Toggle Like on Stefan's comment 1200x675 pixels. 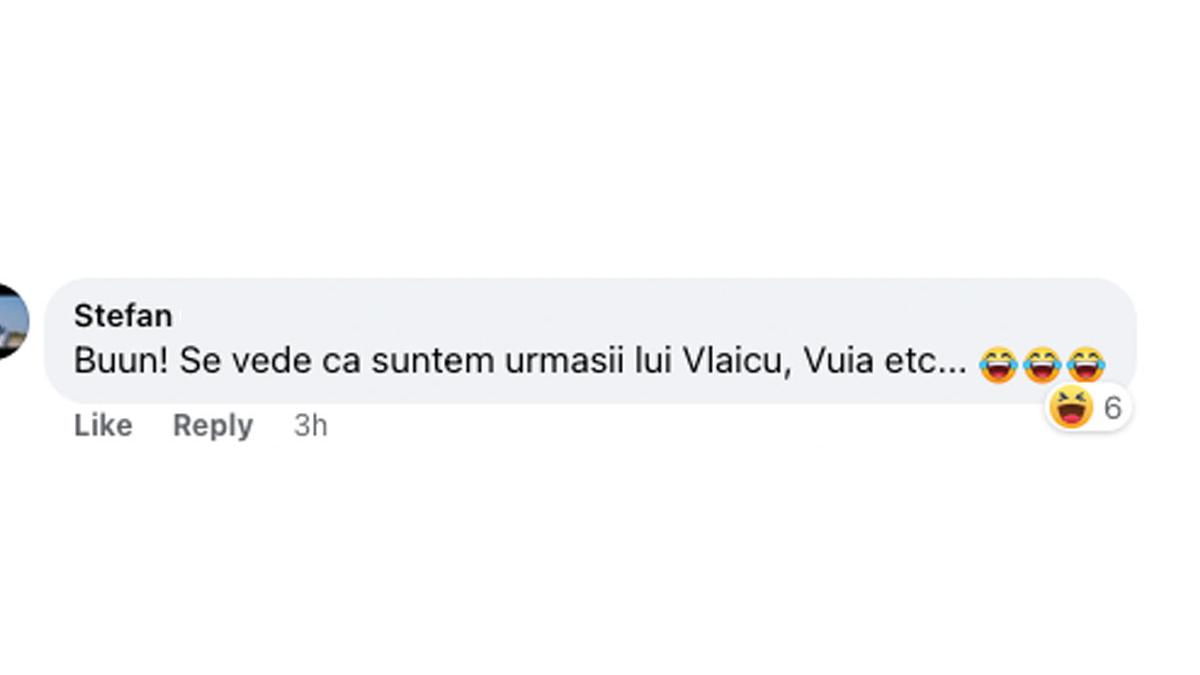[102, 425]
